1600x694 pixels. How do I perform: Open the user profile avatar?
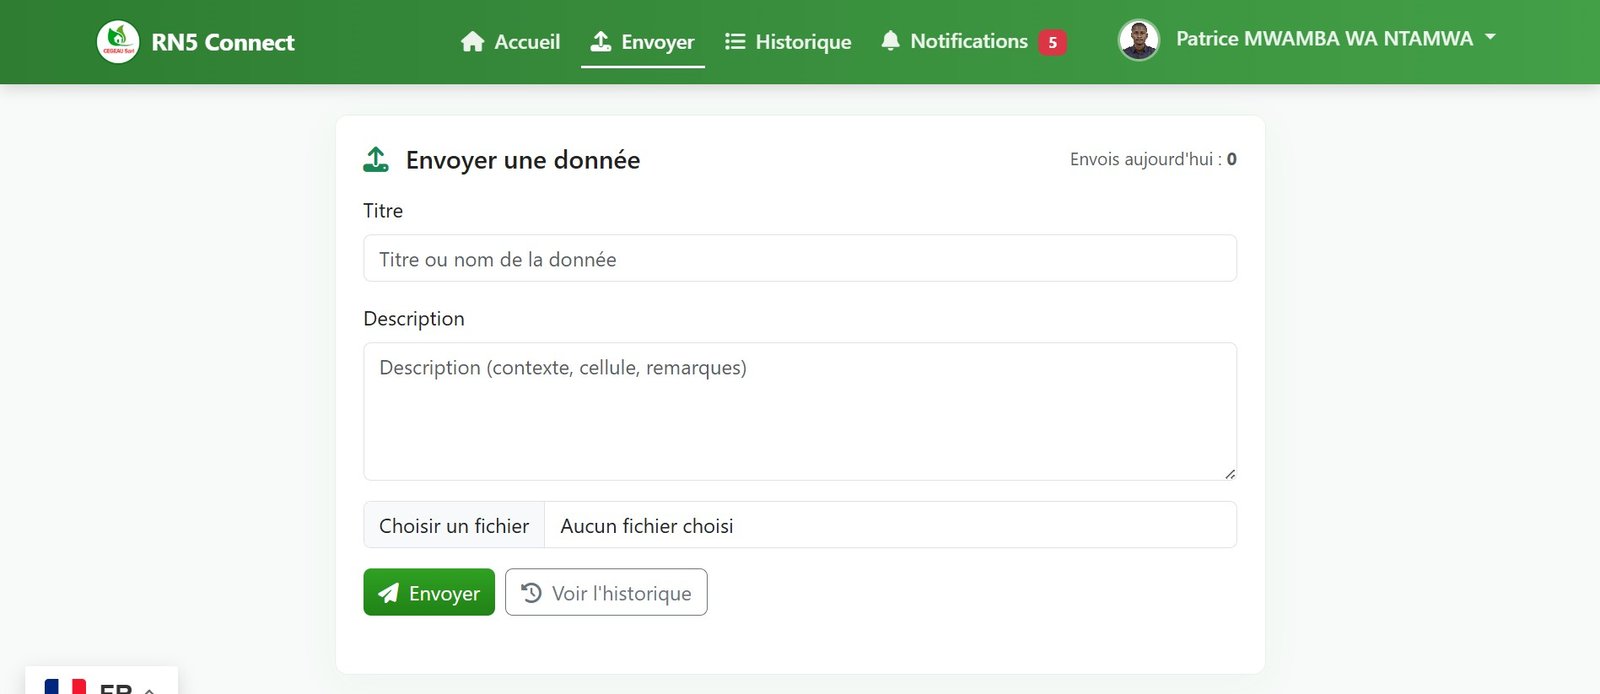click(1138, 40)
